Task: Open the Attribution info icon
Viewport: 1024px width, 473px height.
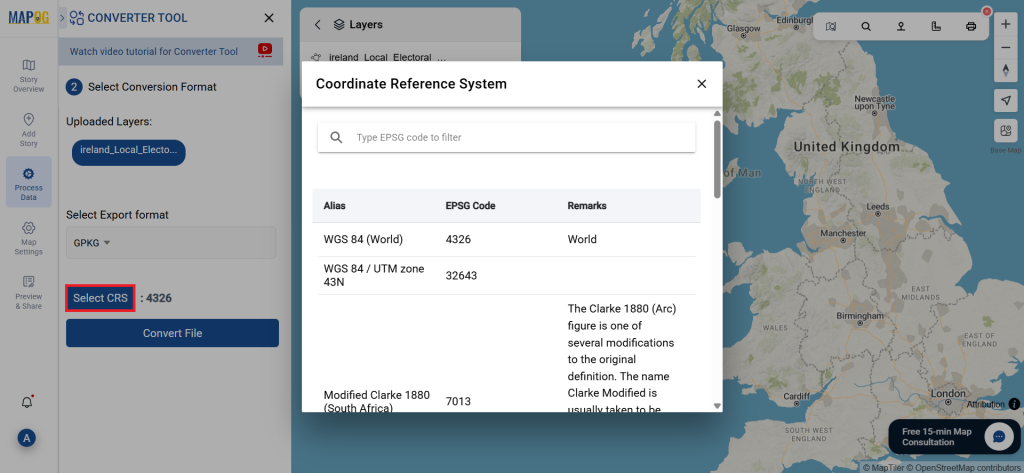Action: tap(1014, 404)
